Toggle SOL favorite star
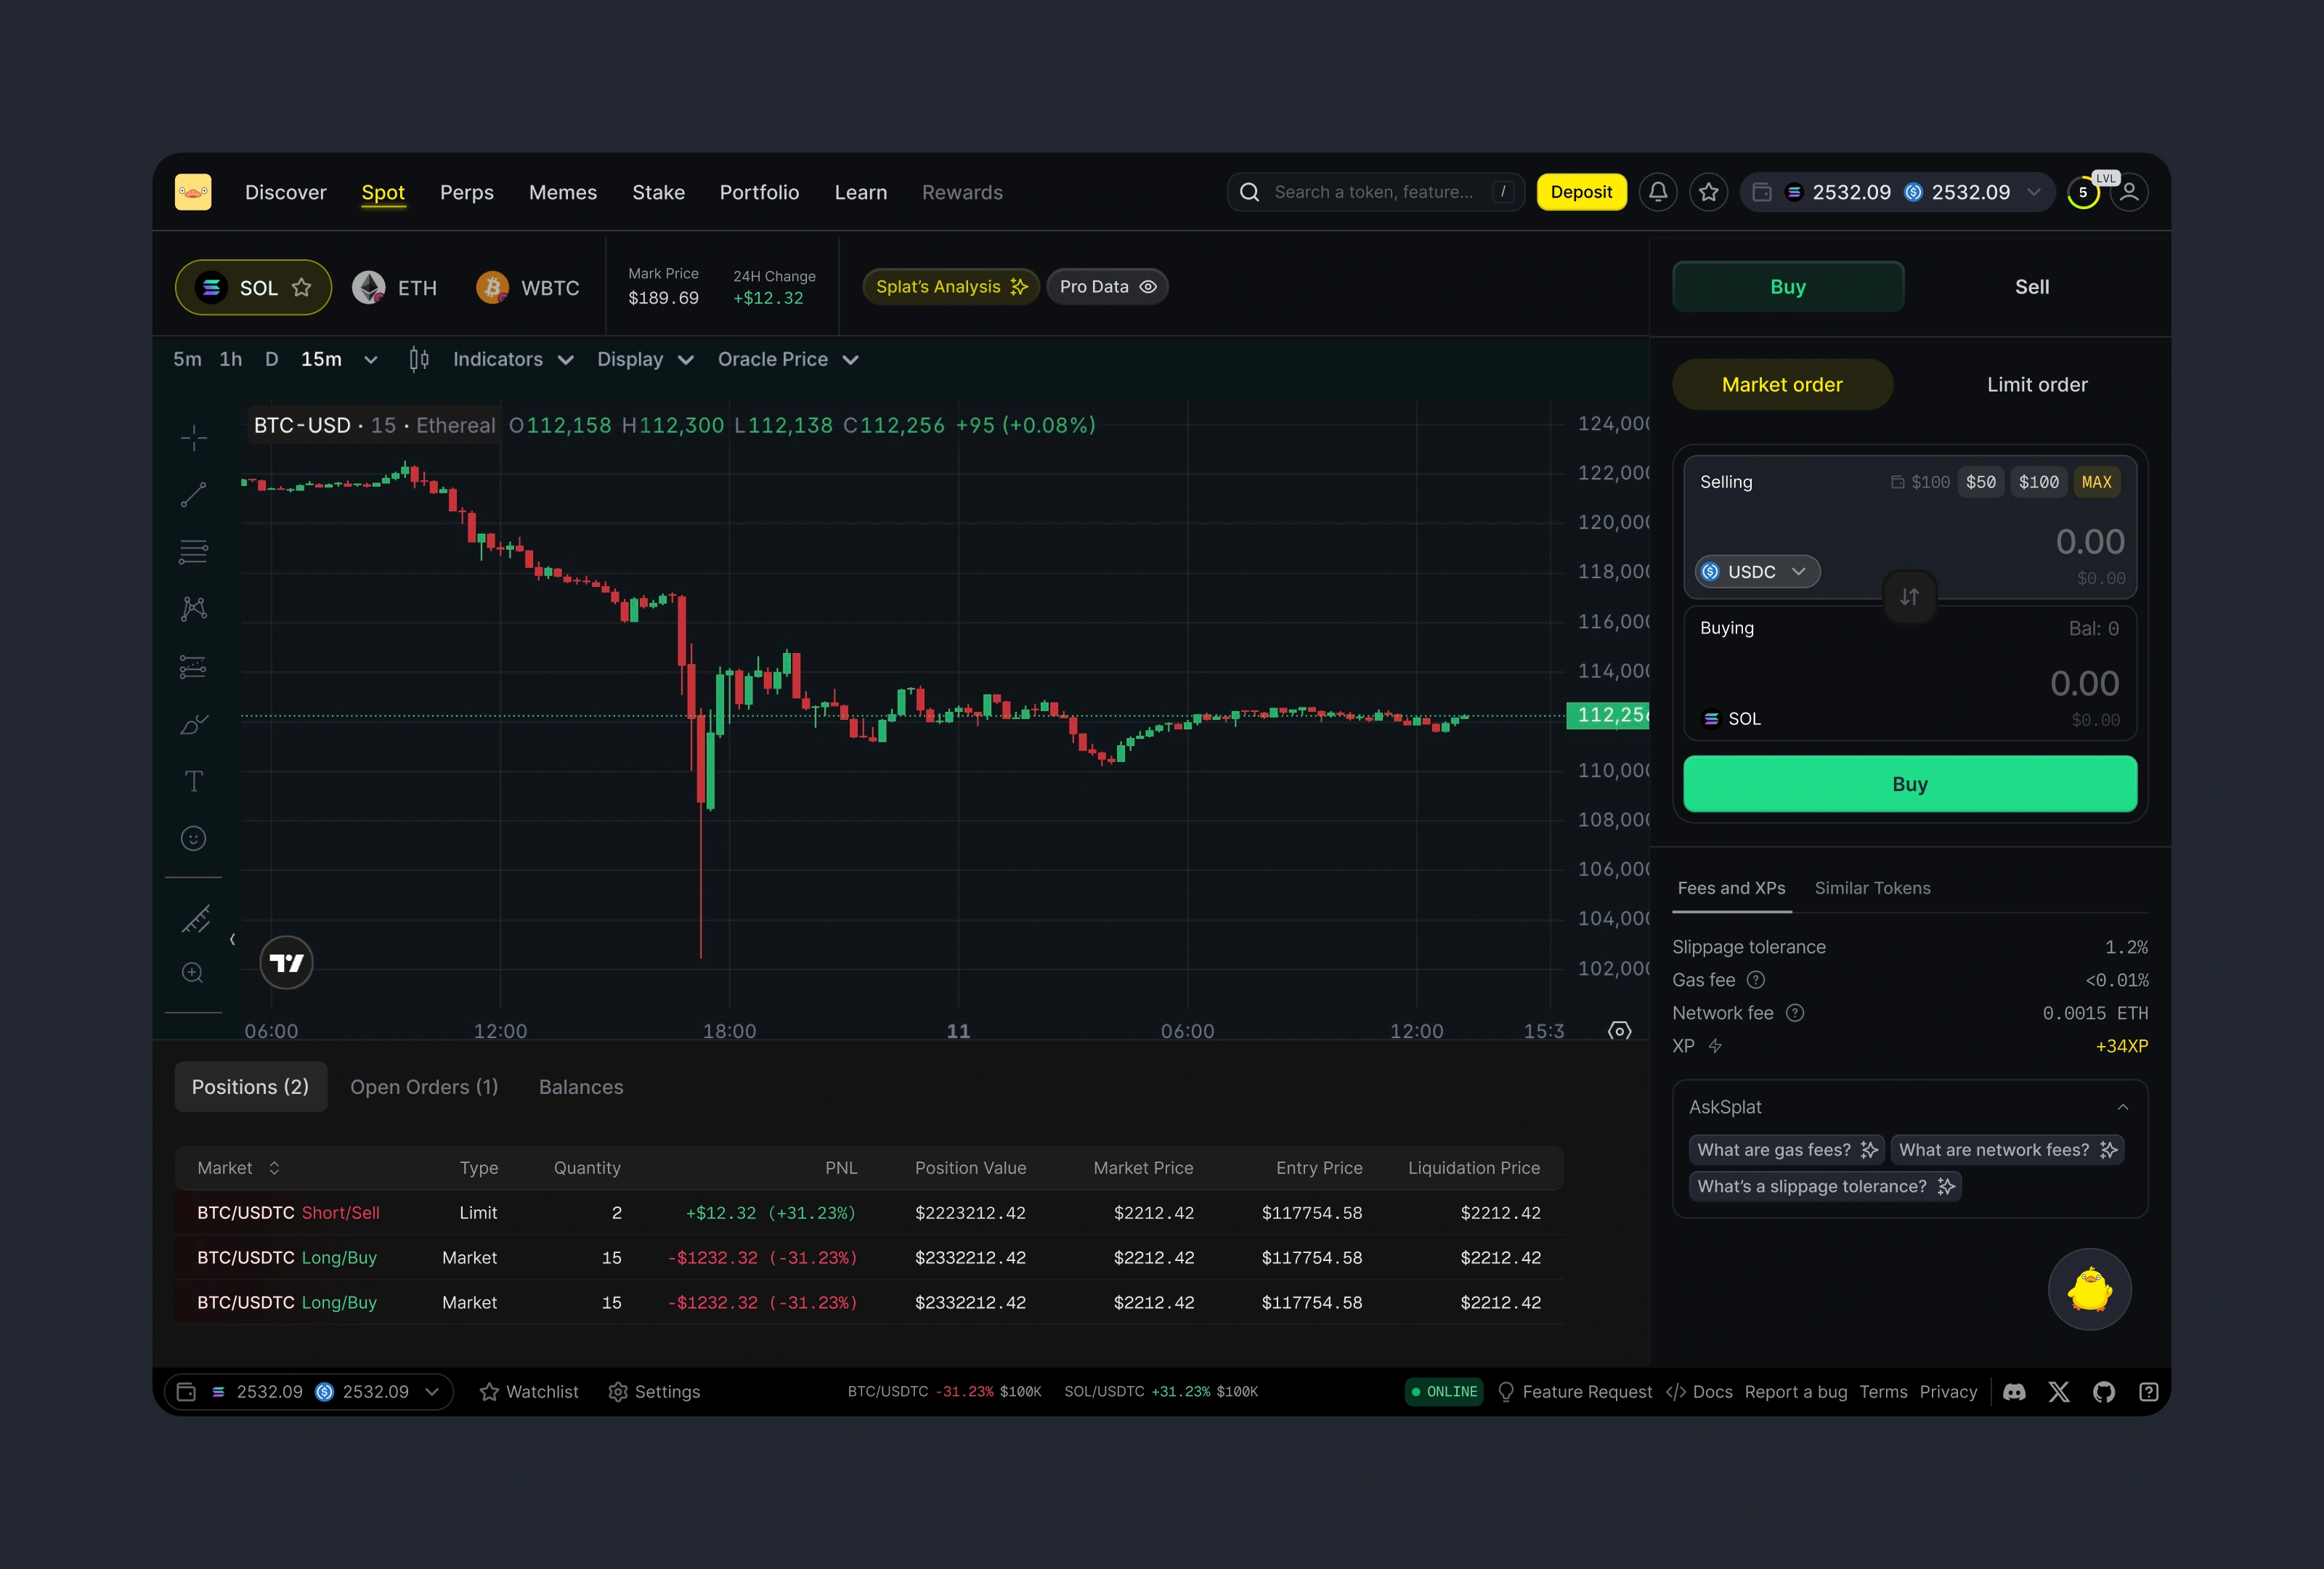 pyautogui.click(x=301, y=288)
